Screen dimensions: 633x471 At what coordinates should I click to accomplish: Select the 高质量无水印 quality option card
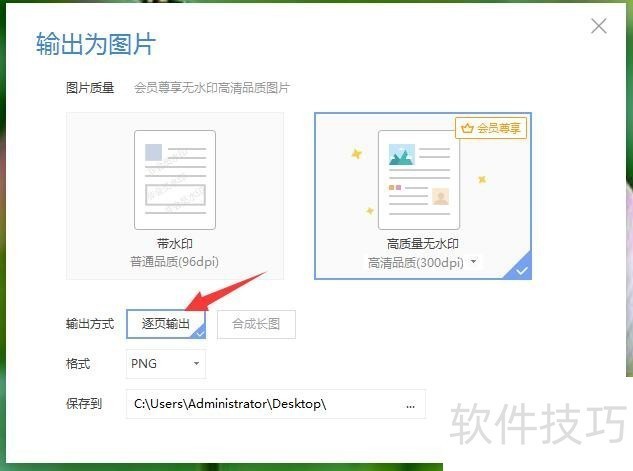point(423,196)
